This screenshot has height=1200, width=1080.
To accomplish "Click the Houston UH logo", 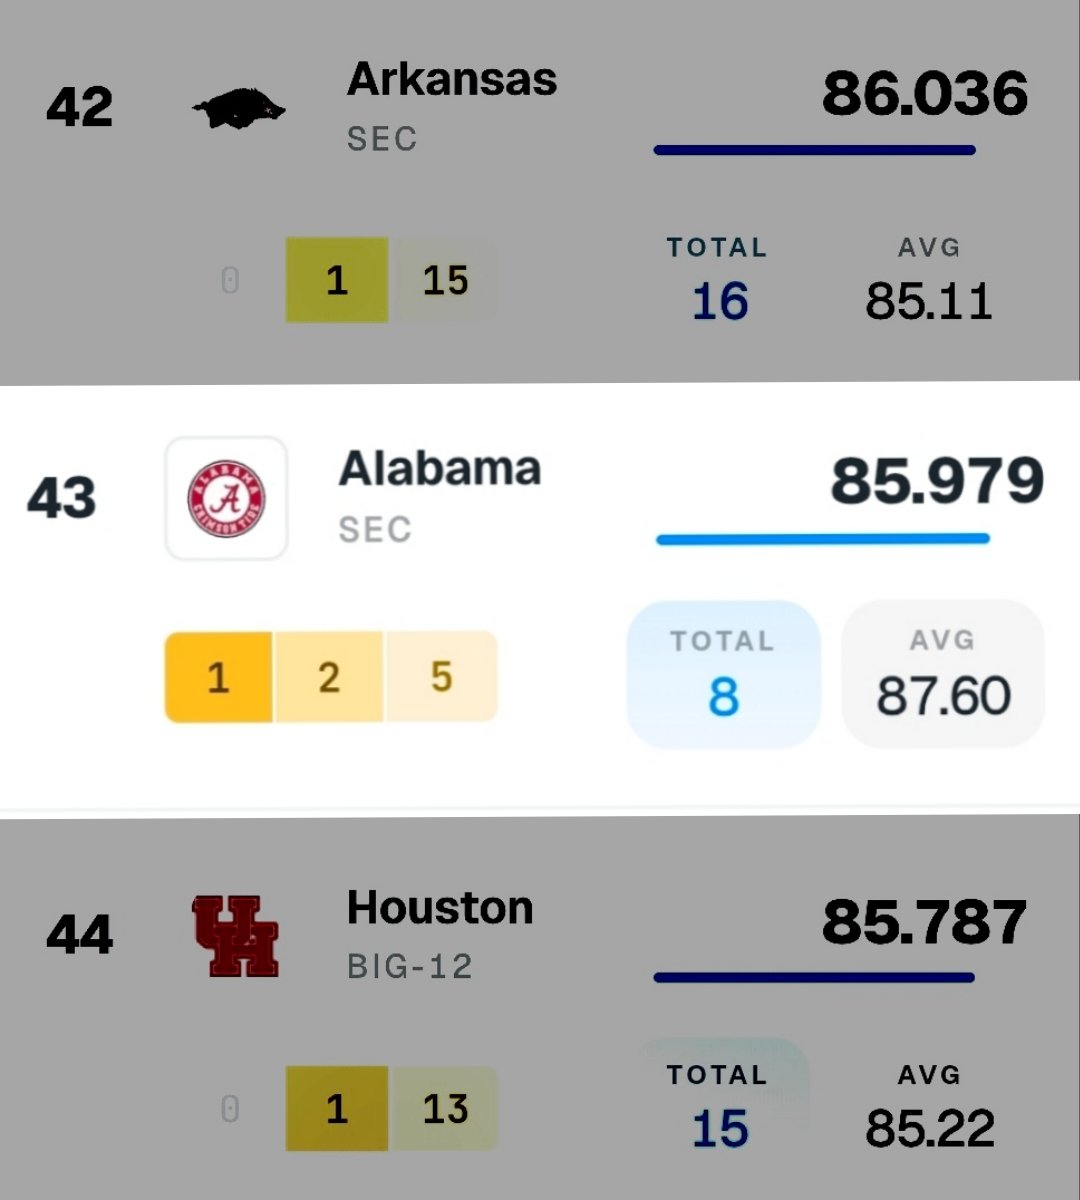I will click(235, 936).
